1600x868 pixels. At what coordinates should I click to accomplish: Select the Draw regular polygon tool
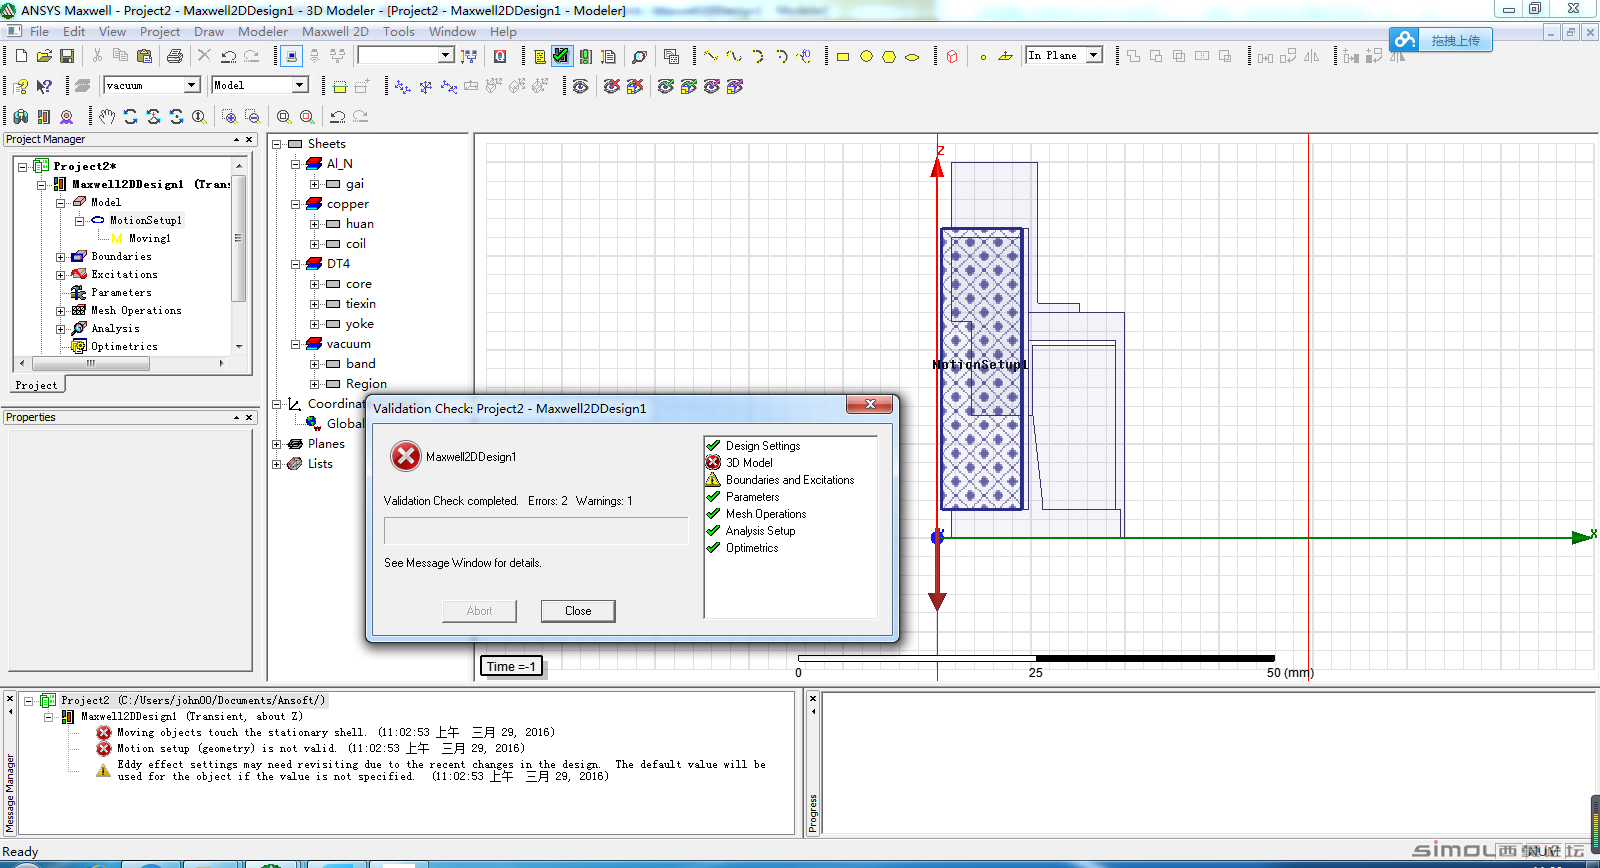coord(889,57)
